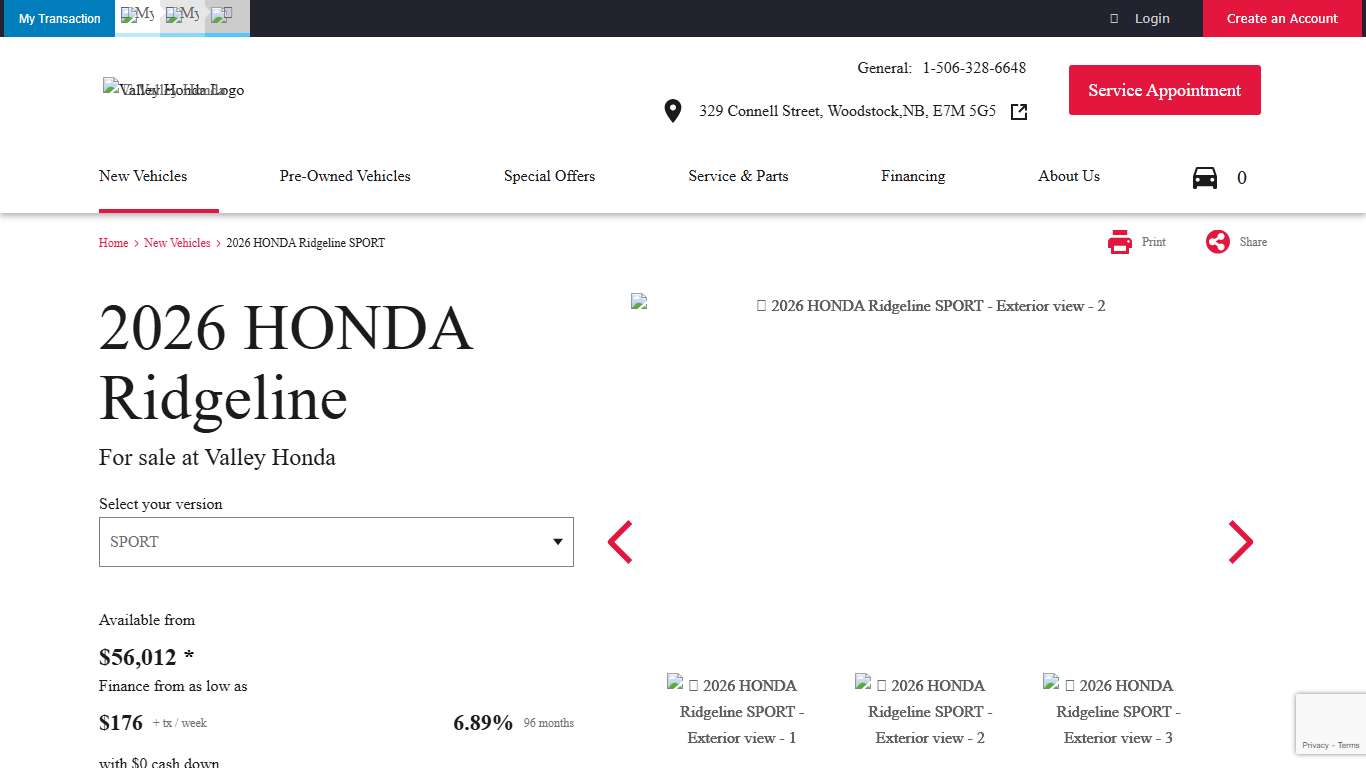Click the Service Appointment button
This screenshot has width=1366, height=768.
point(1164,89)
